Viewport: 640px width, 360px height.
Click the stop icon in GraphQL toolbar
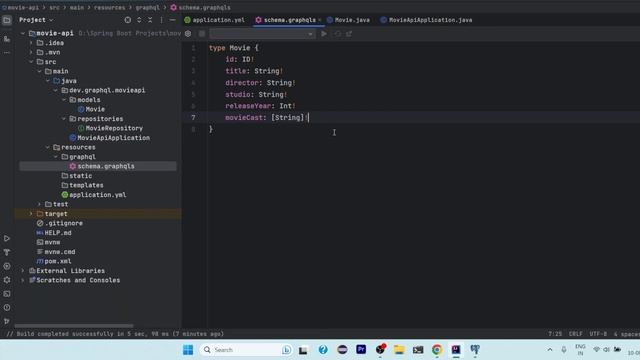click(202, 34)
